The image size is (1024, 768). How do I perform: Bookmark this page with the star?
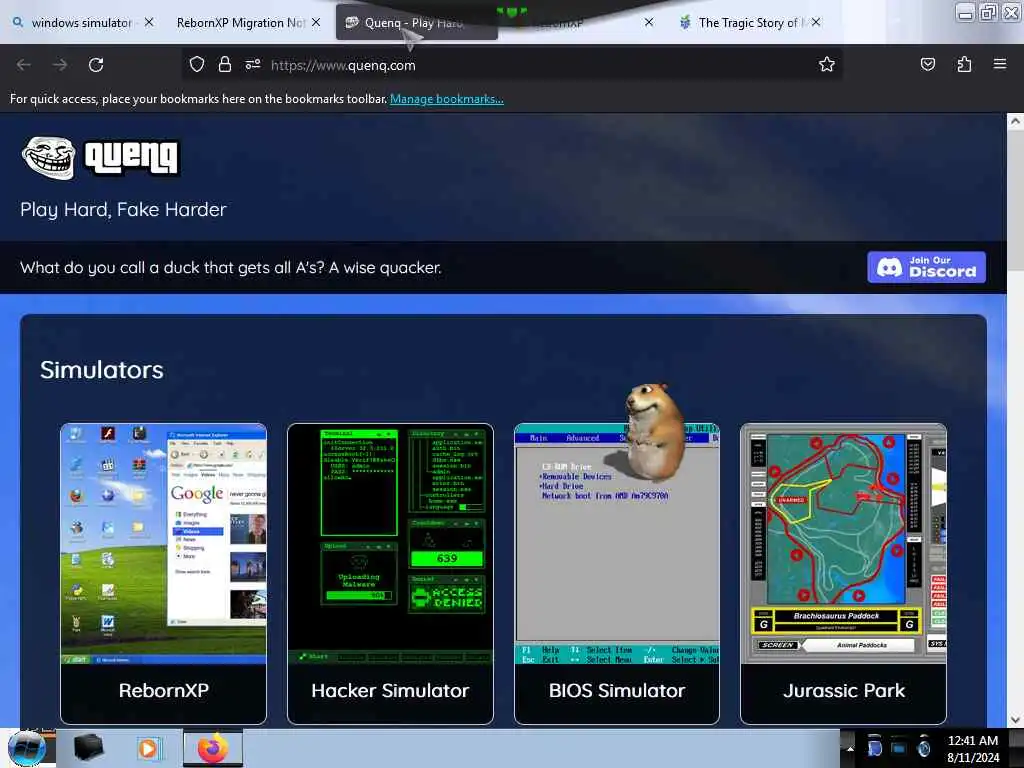coord(827,64)
